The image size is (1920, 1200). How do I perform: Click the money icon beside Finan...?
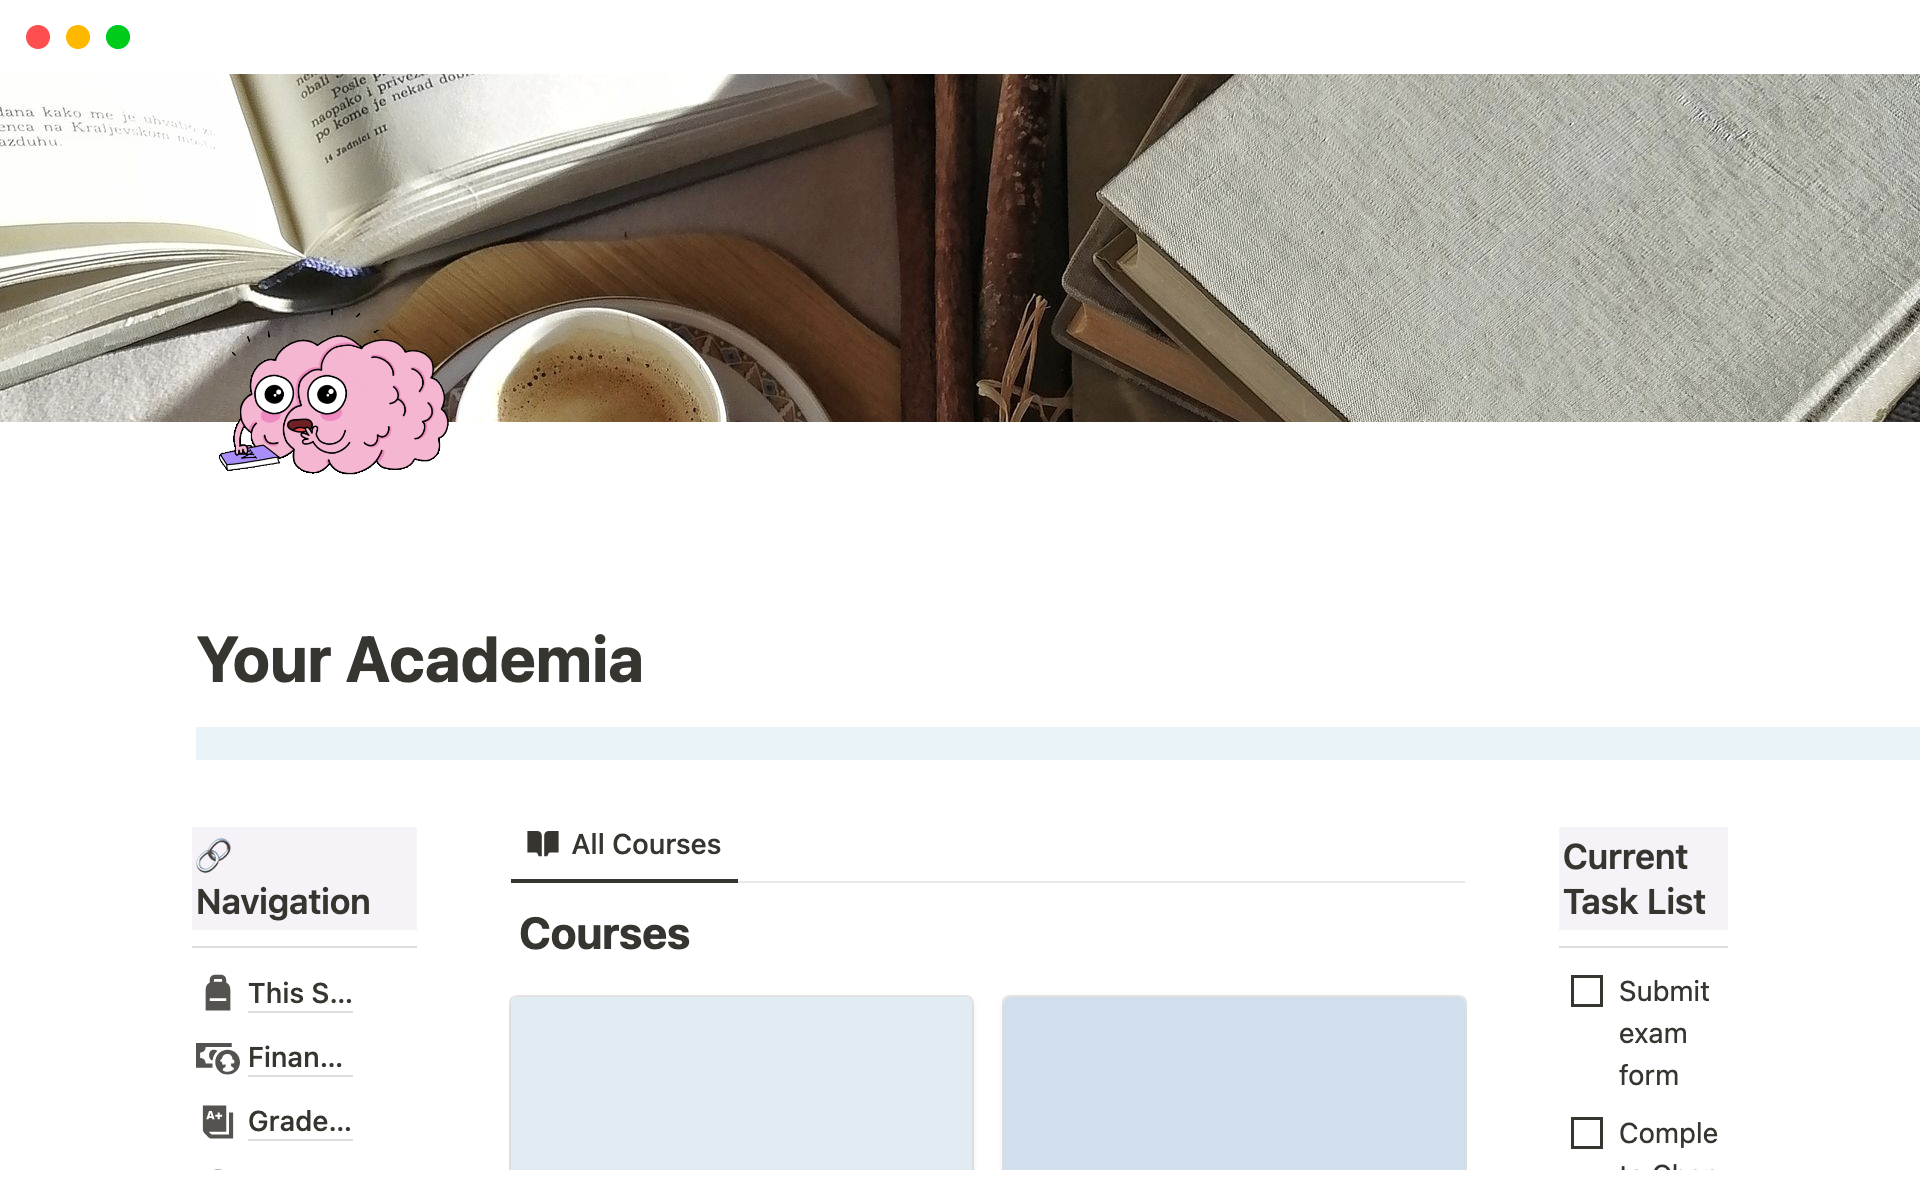[217, 1058]
